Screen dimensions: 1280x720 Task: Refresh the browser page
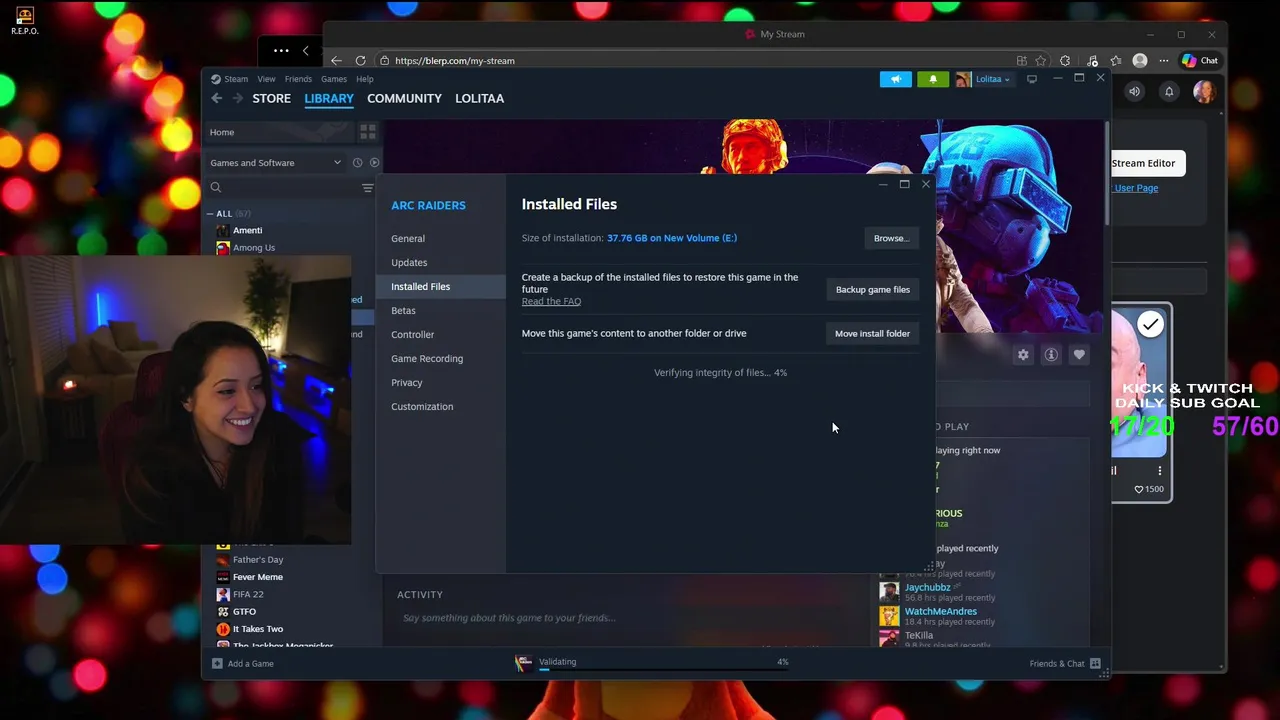(360, 61)
